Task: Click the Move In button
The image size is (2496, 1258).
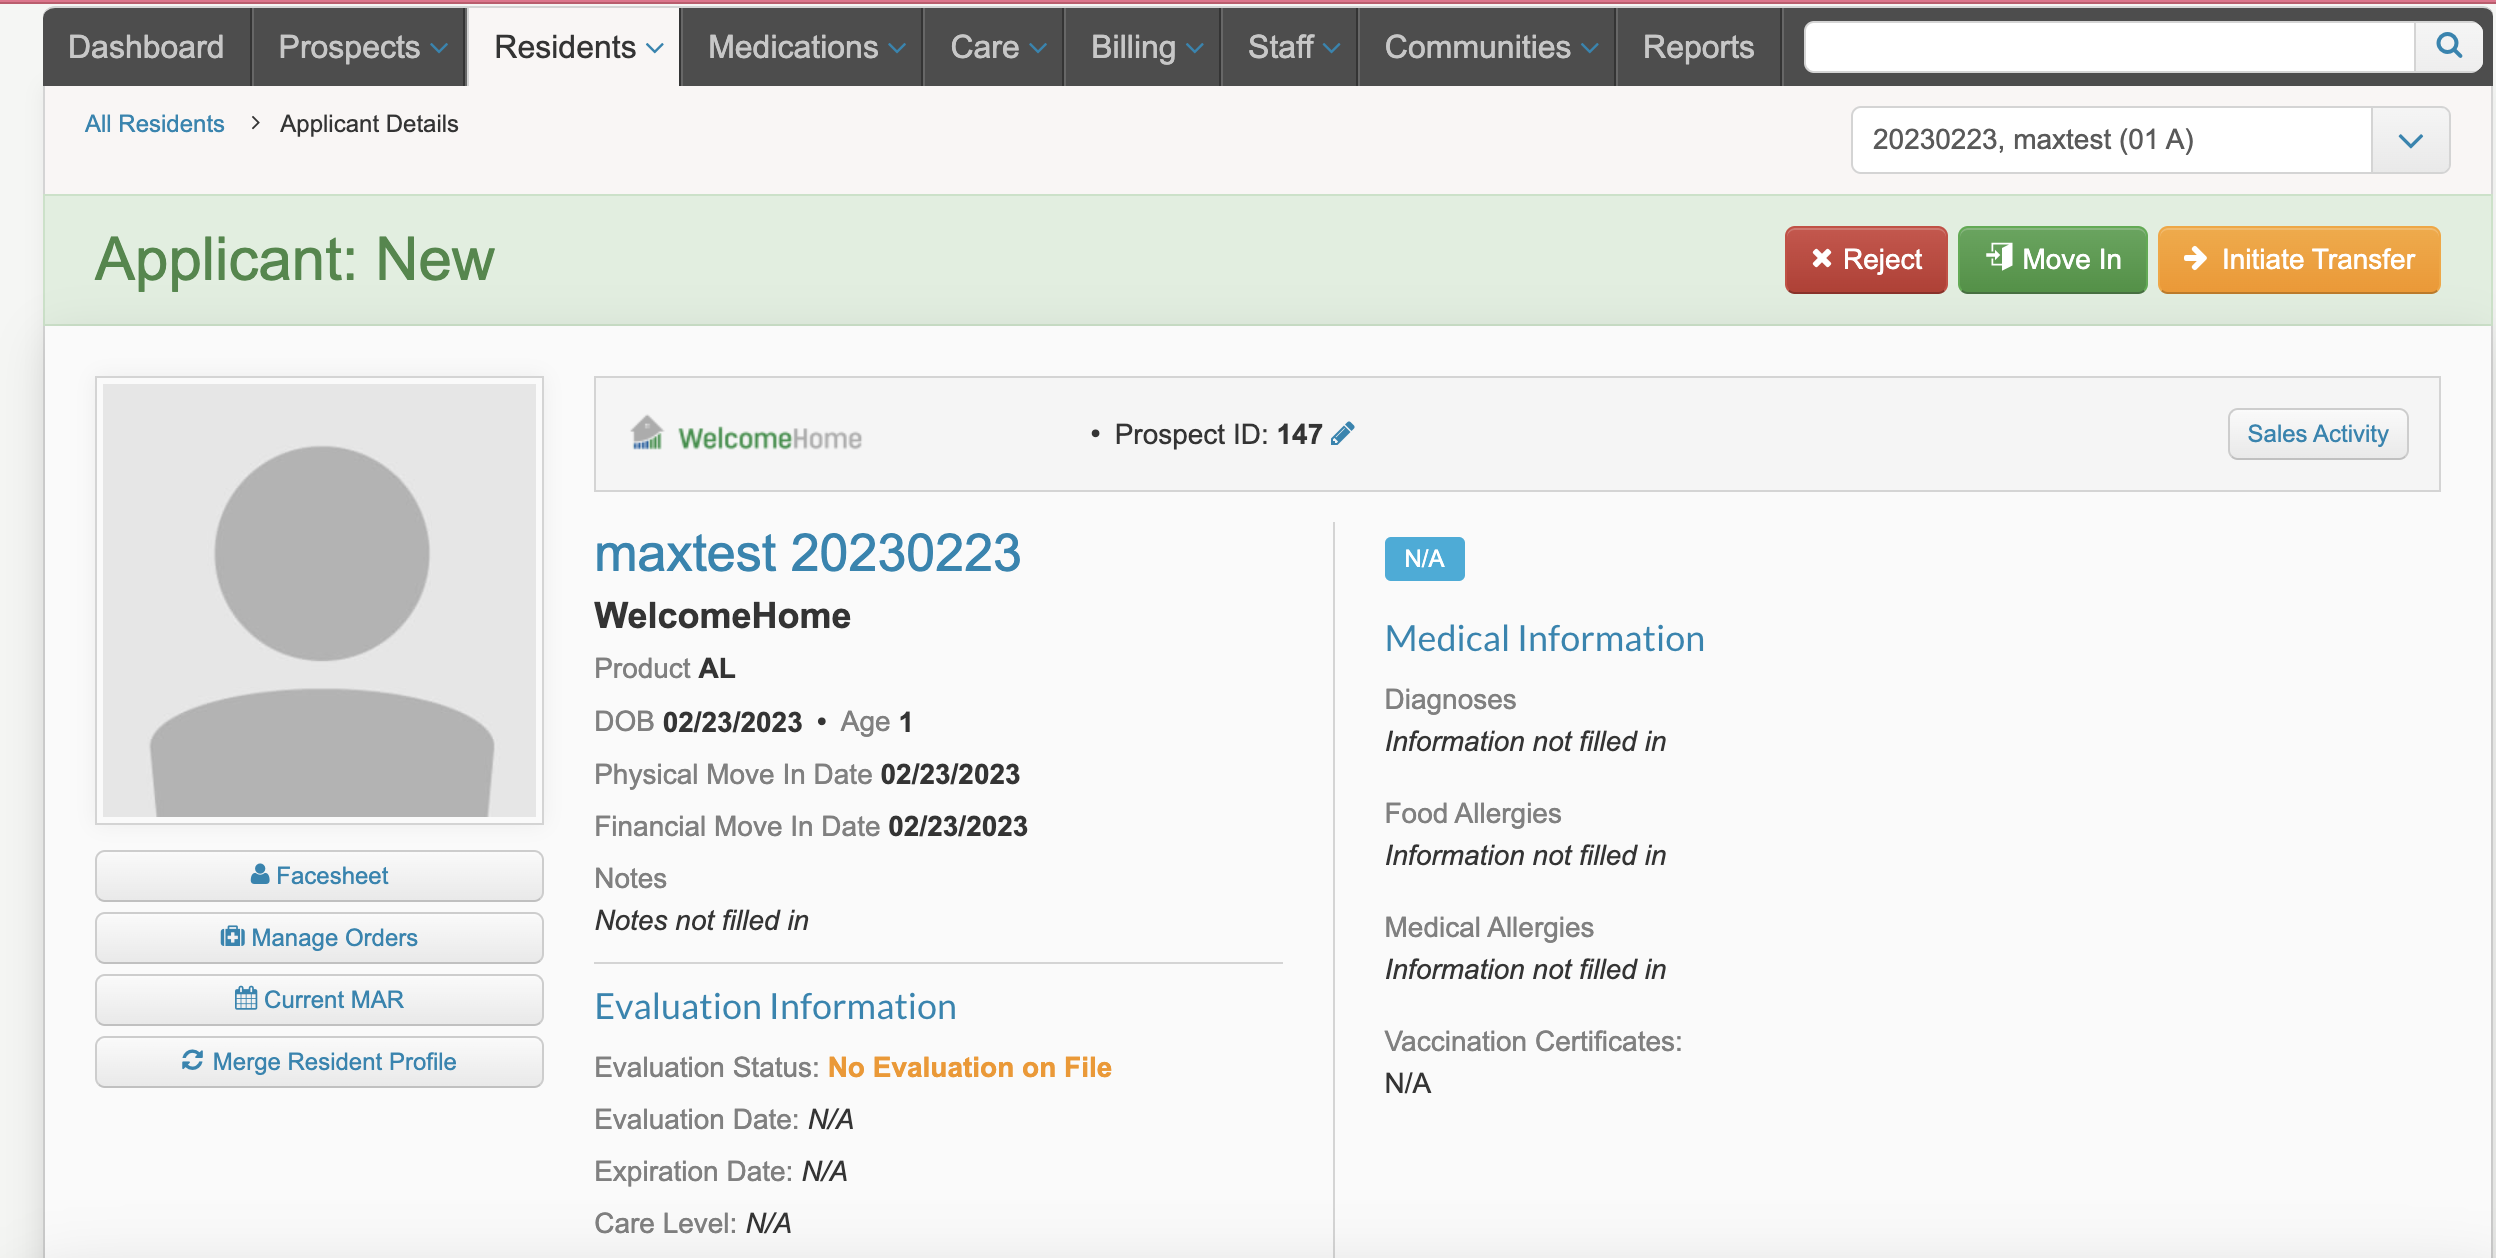Action: pos(2052,259)
